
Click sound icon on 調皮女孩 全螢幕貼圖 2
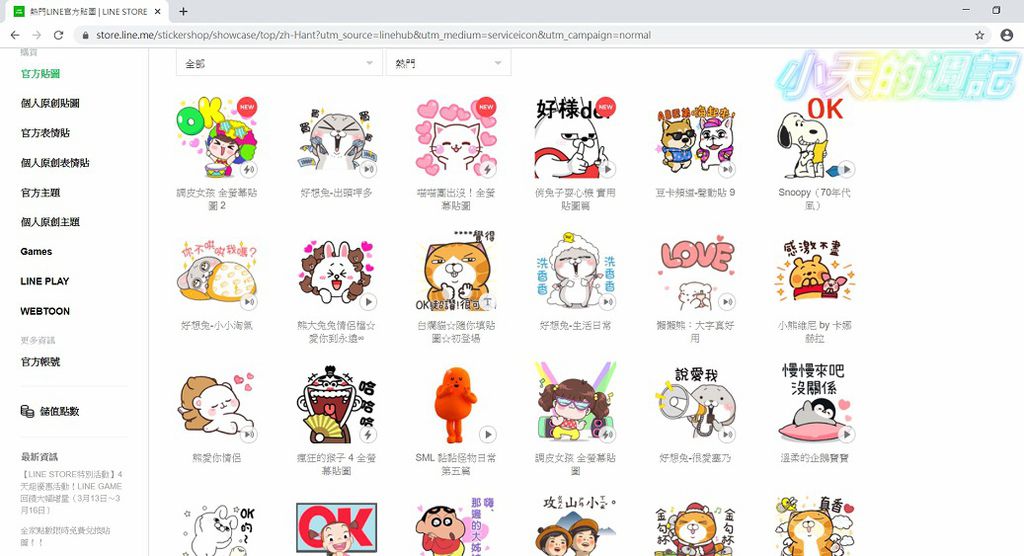point(249,169)
